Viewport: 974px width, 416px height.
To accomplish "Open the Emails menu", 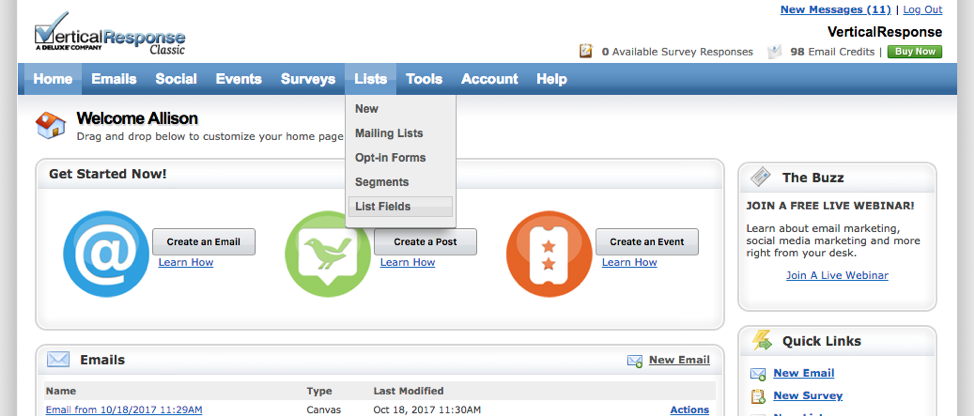I will [x=114, y=79].
